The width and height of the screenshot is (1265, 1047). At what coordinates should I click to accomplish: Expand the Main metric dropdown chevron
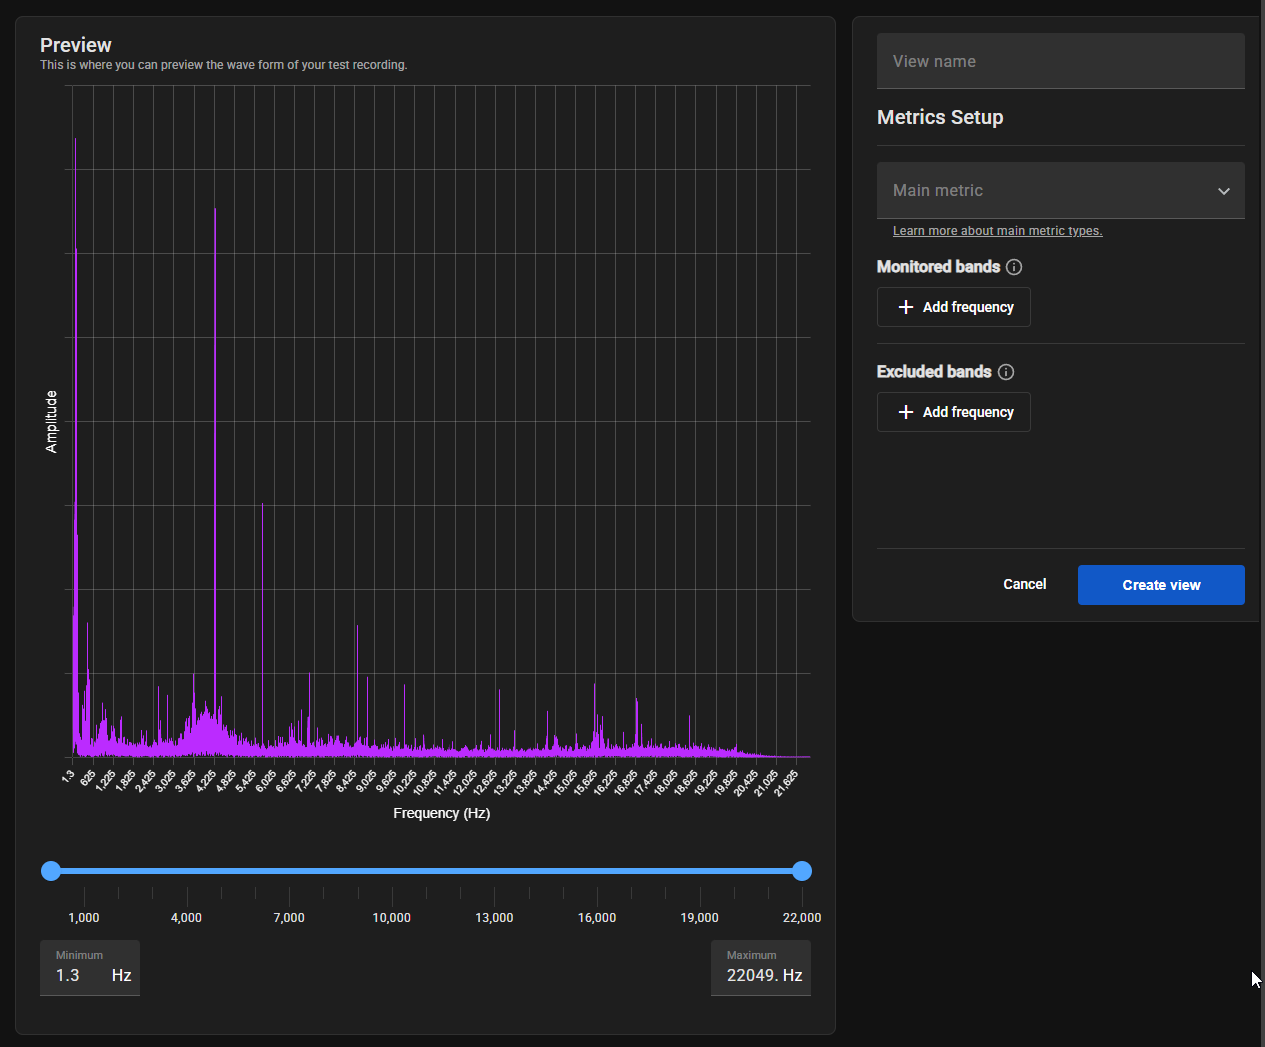tap(1223, 191)
